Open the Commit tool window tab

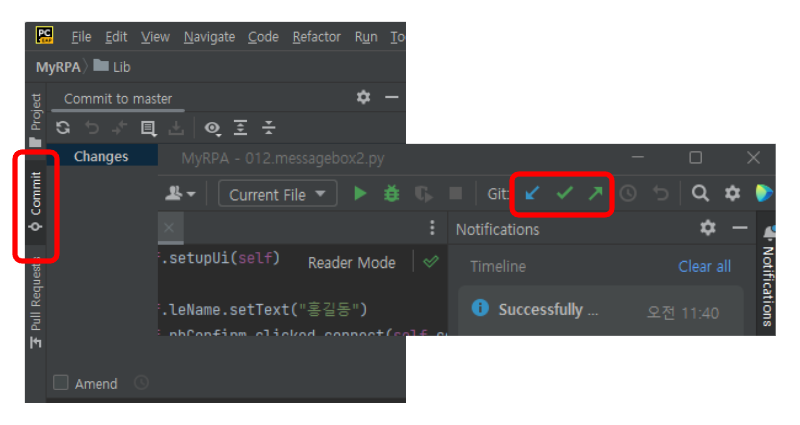pyautogui.click(x=36, y=201)
